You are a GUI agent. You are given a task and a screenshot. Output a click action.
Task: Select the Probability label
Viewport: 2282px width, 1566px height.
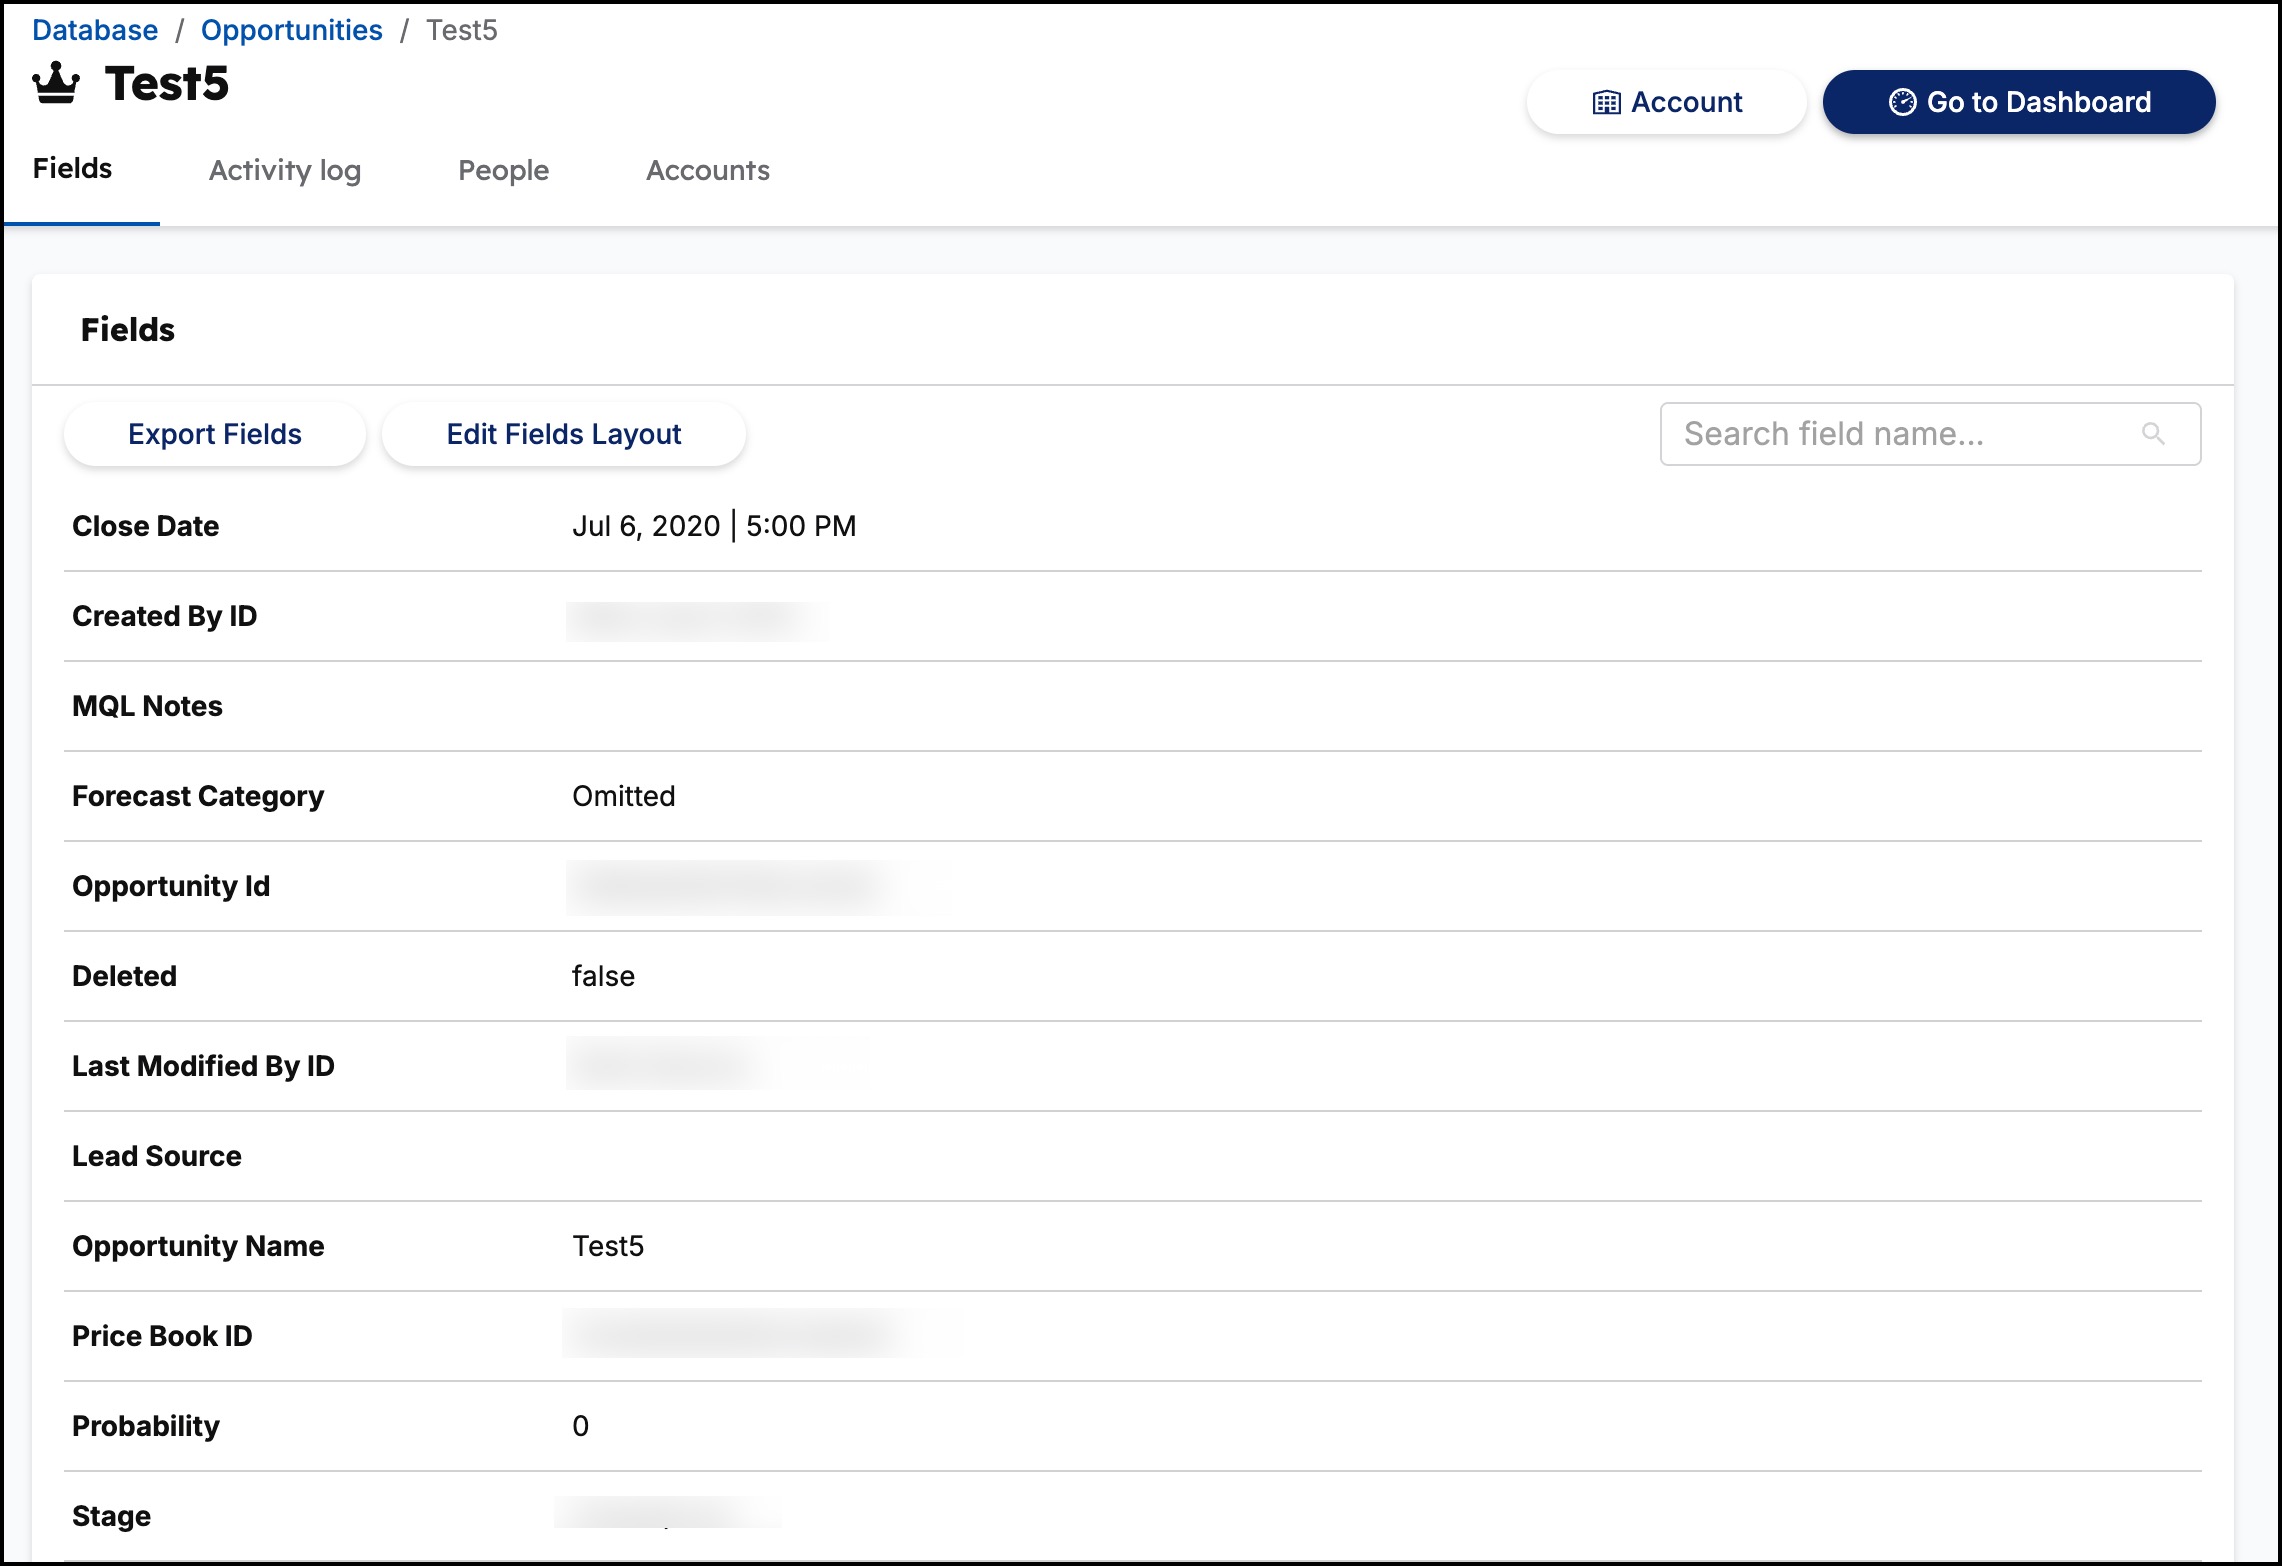point(146,1426)
